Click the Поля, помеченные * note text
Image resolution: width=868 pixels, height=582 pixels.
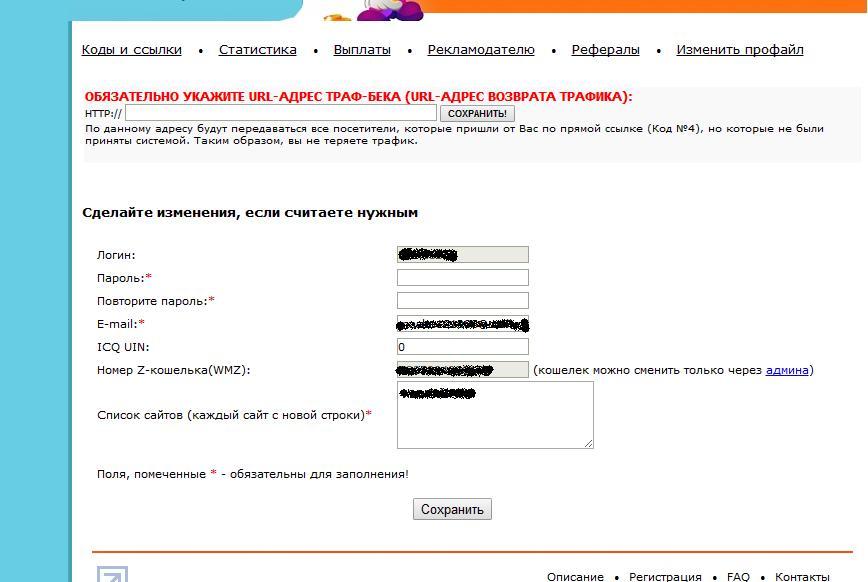click(252, 474)
